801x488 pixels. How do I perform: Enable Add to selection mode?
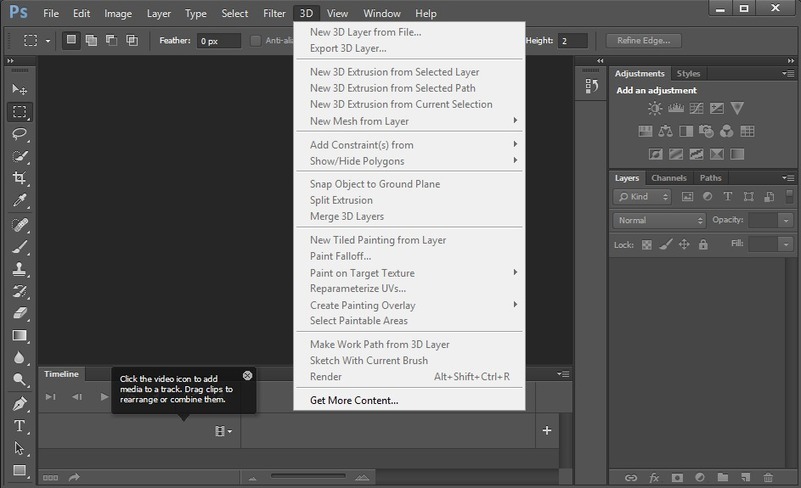pos(91,40)
